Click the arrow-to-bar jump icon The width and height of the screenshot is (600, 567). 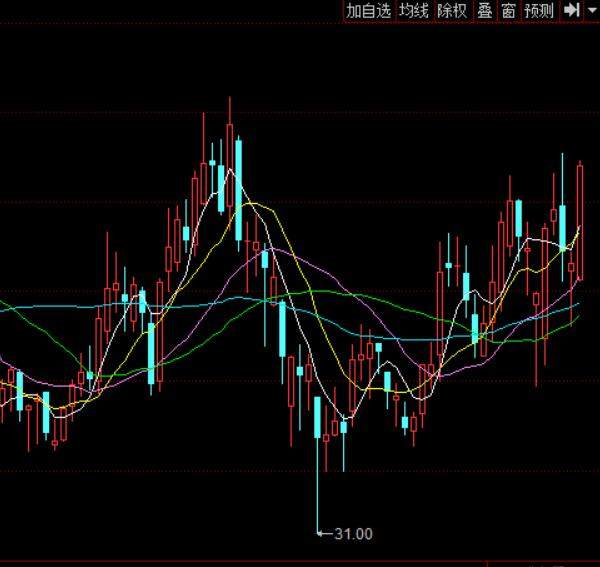572,11
